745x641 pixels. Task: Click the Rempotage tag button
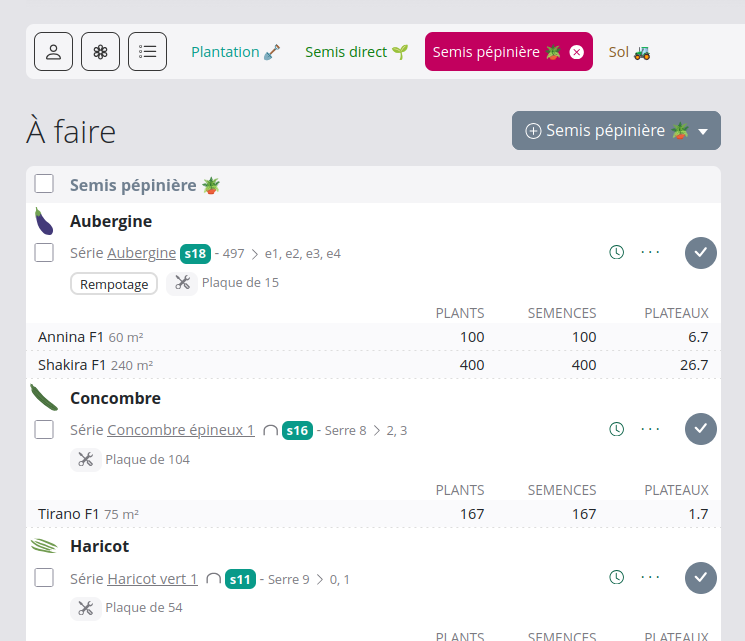point(114,284)
